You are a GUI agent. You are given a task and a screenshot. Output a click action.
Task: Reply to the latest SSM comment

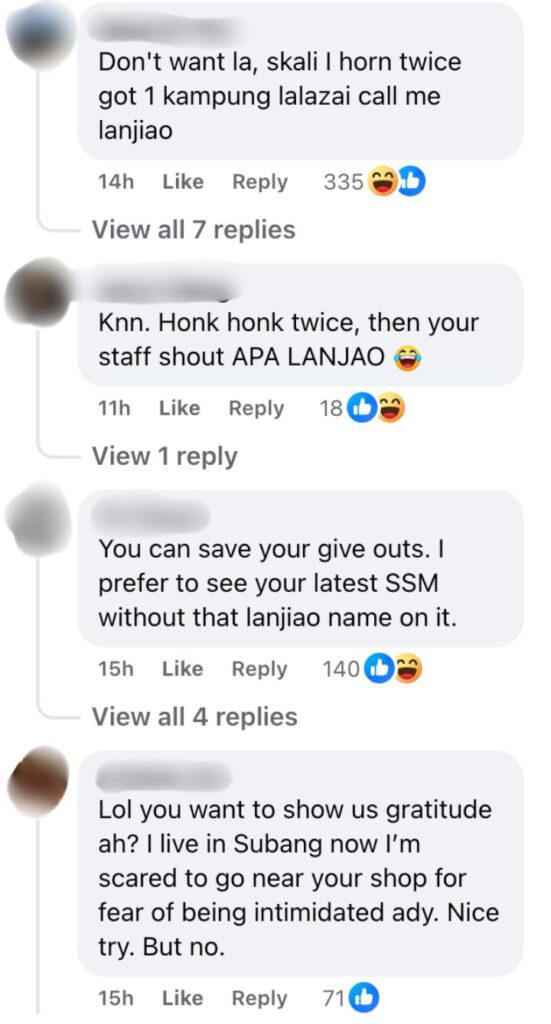point(260,669)
